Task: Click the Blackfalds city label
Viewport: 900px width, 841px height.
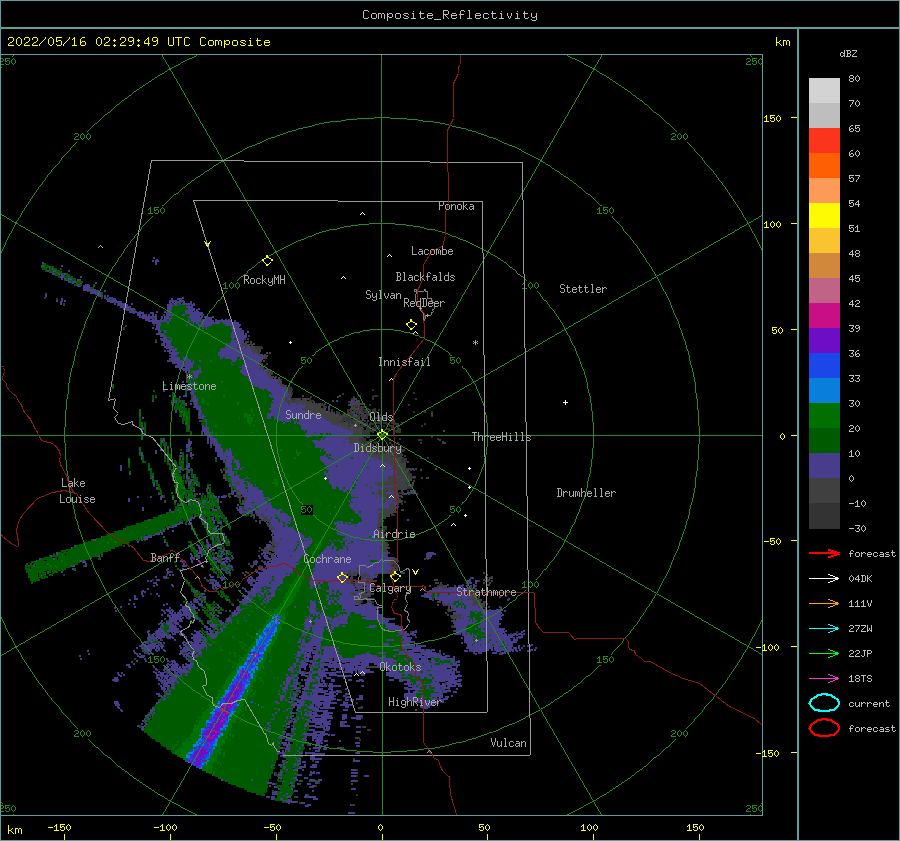Action: click(425, 277)
